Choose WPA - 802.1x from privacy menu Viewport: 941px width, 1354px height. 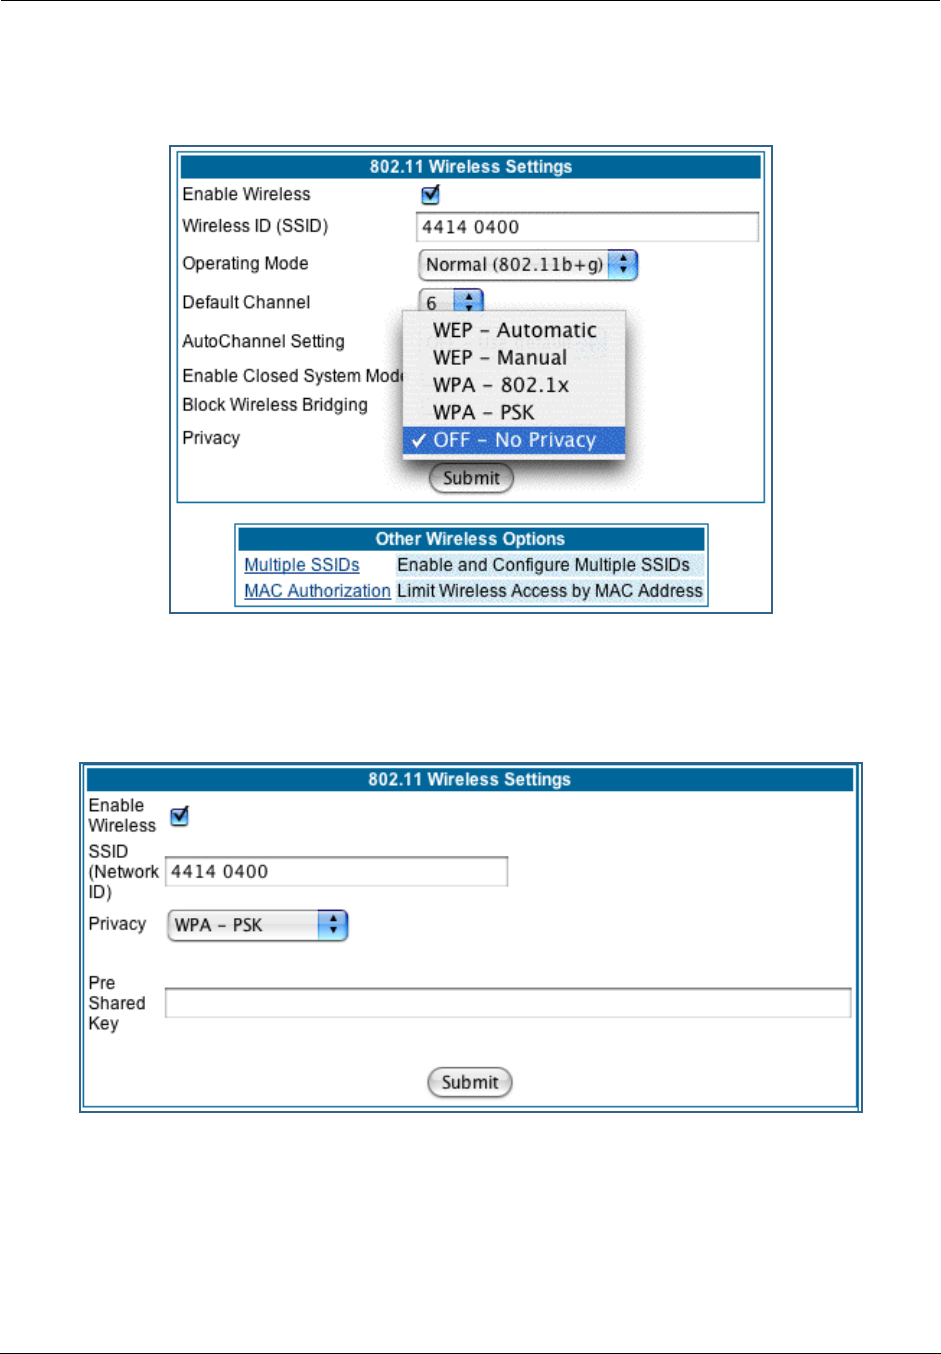(514, 385)
